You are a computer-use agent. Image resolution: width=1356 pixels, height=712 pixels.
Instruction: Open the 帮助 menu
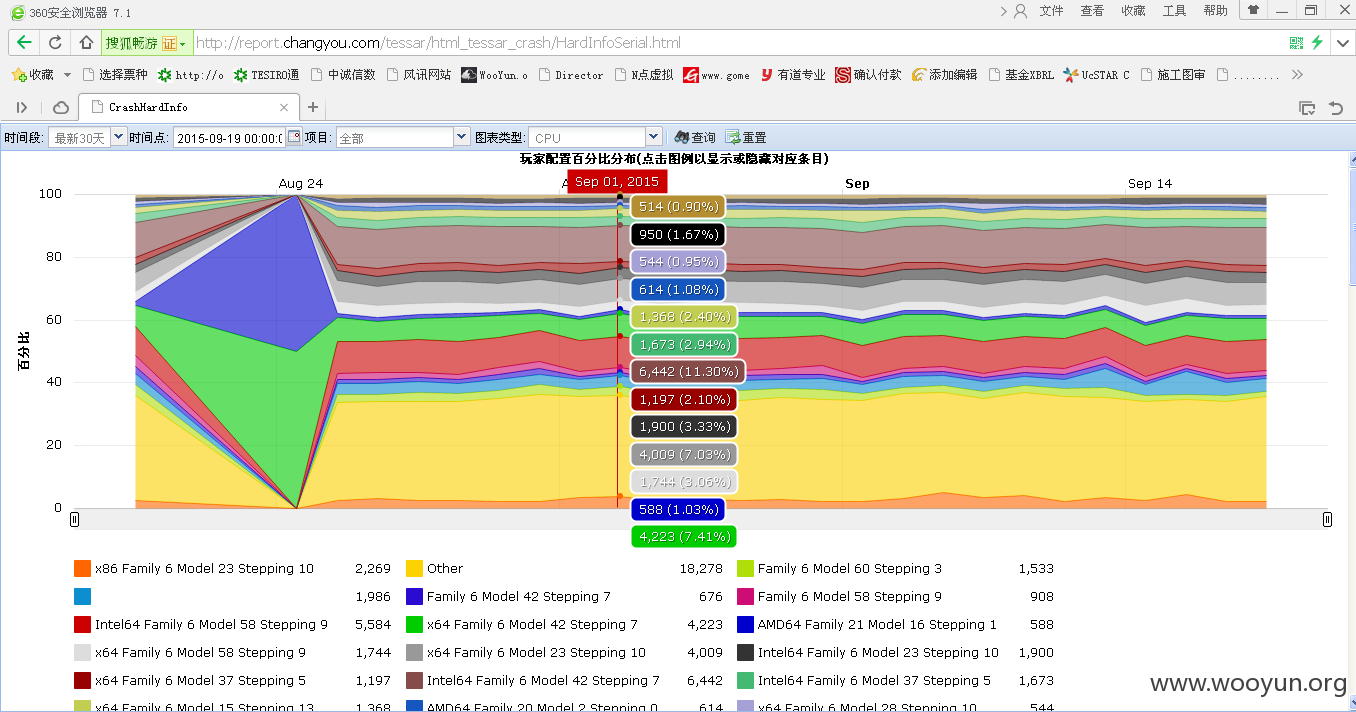pos(1215,11)
